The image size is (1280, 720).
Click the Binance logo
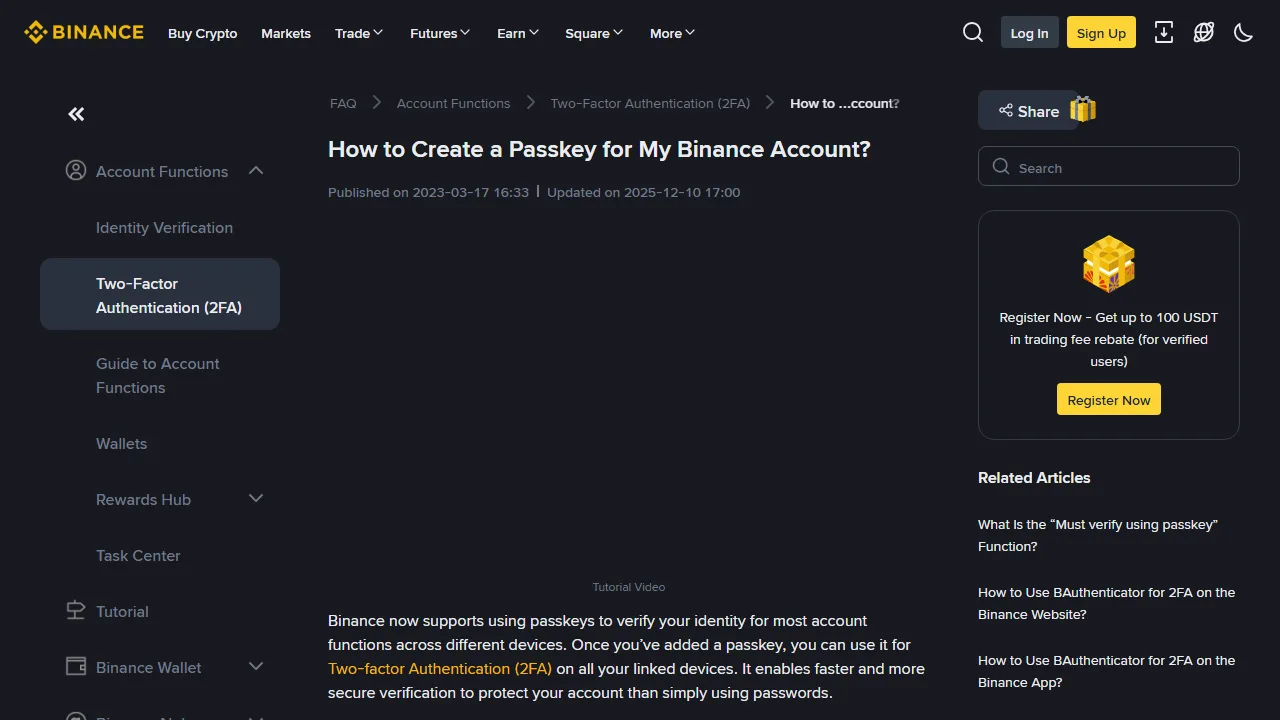[84, 33]
